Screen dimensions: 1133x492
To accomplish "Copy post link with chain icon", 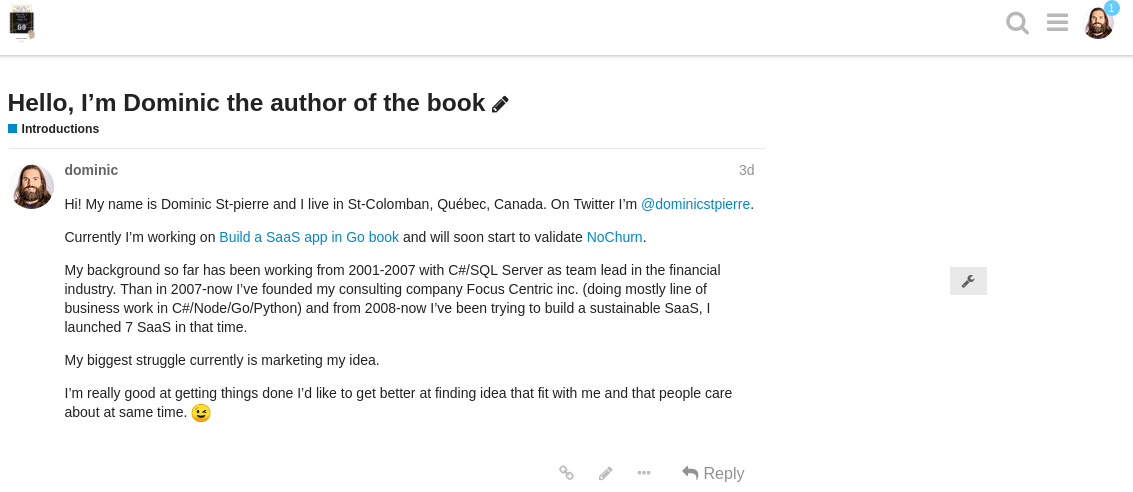I will pos(566,473).
